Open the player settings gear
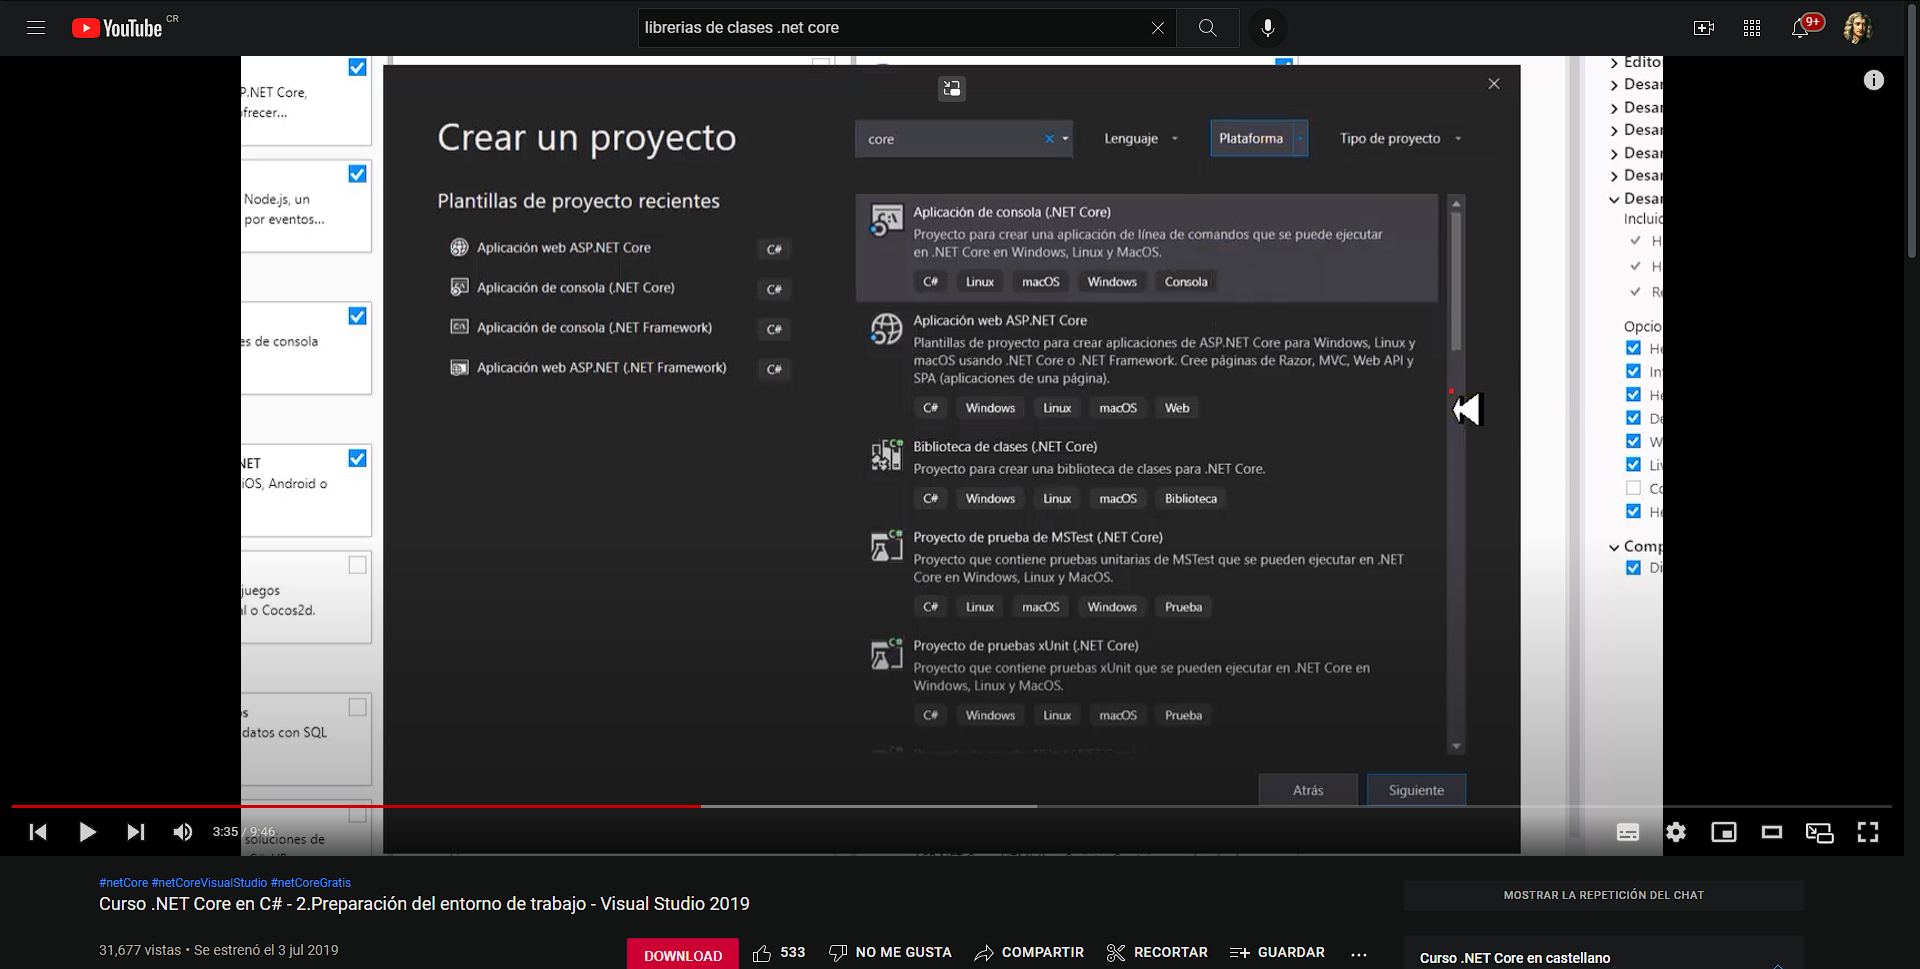Screen dimensions: 1920x969 pos(1676,832)
